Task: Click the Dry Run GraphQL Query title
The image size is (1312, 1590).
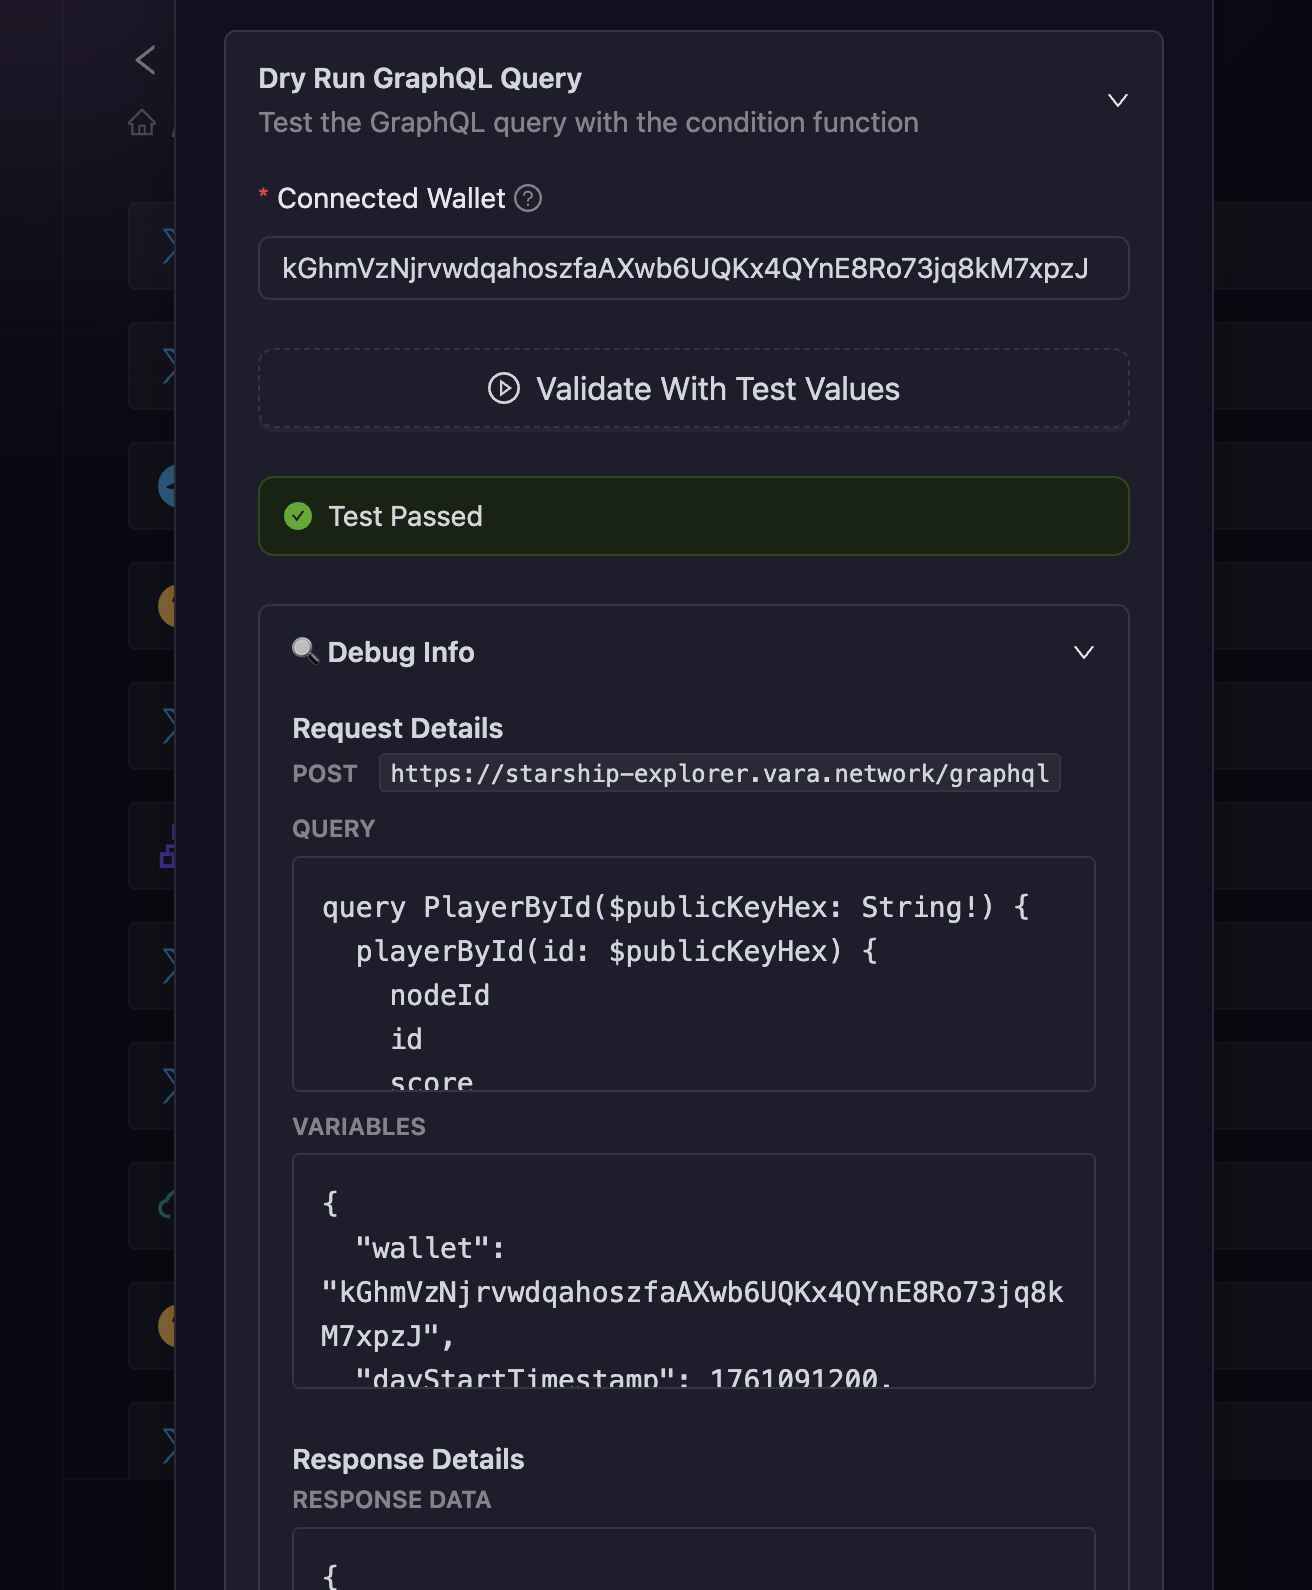Action: point(420,78)
